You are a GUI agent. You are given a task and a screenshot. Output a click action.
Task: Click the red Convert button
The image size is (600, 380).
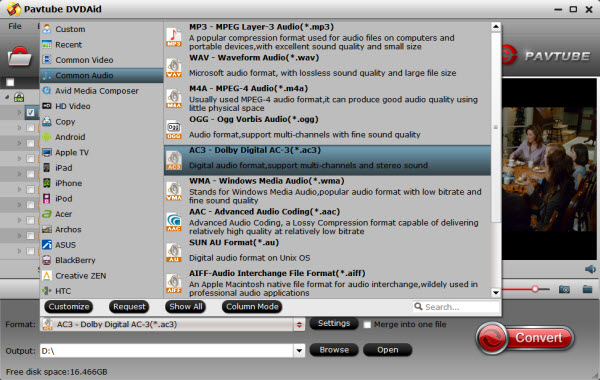tap(525, 339)
